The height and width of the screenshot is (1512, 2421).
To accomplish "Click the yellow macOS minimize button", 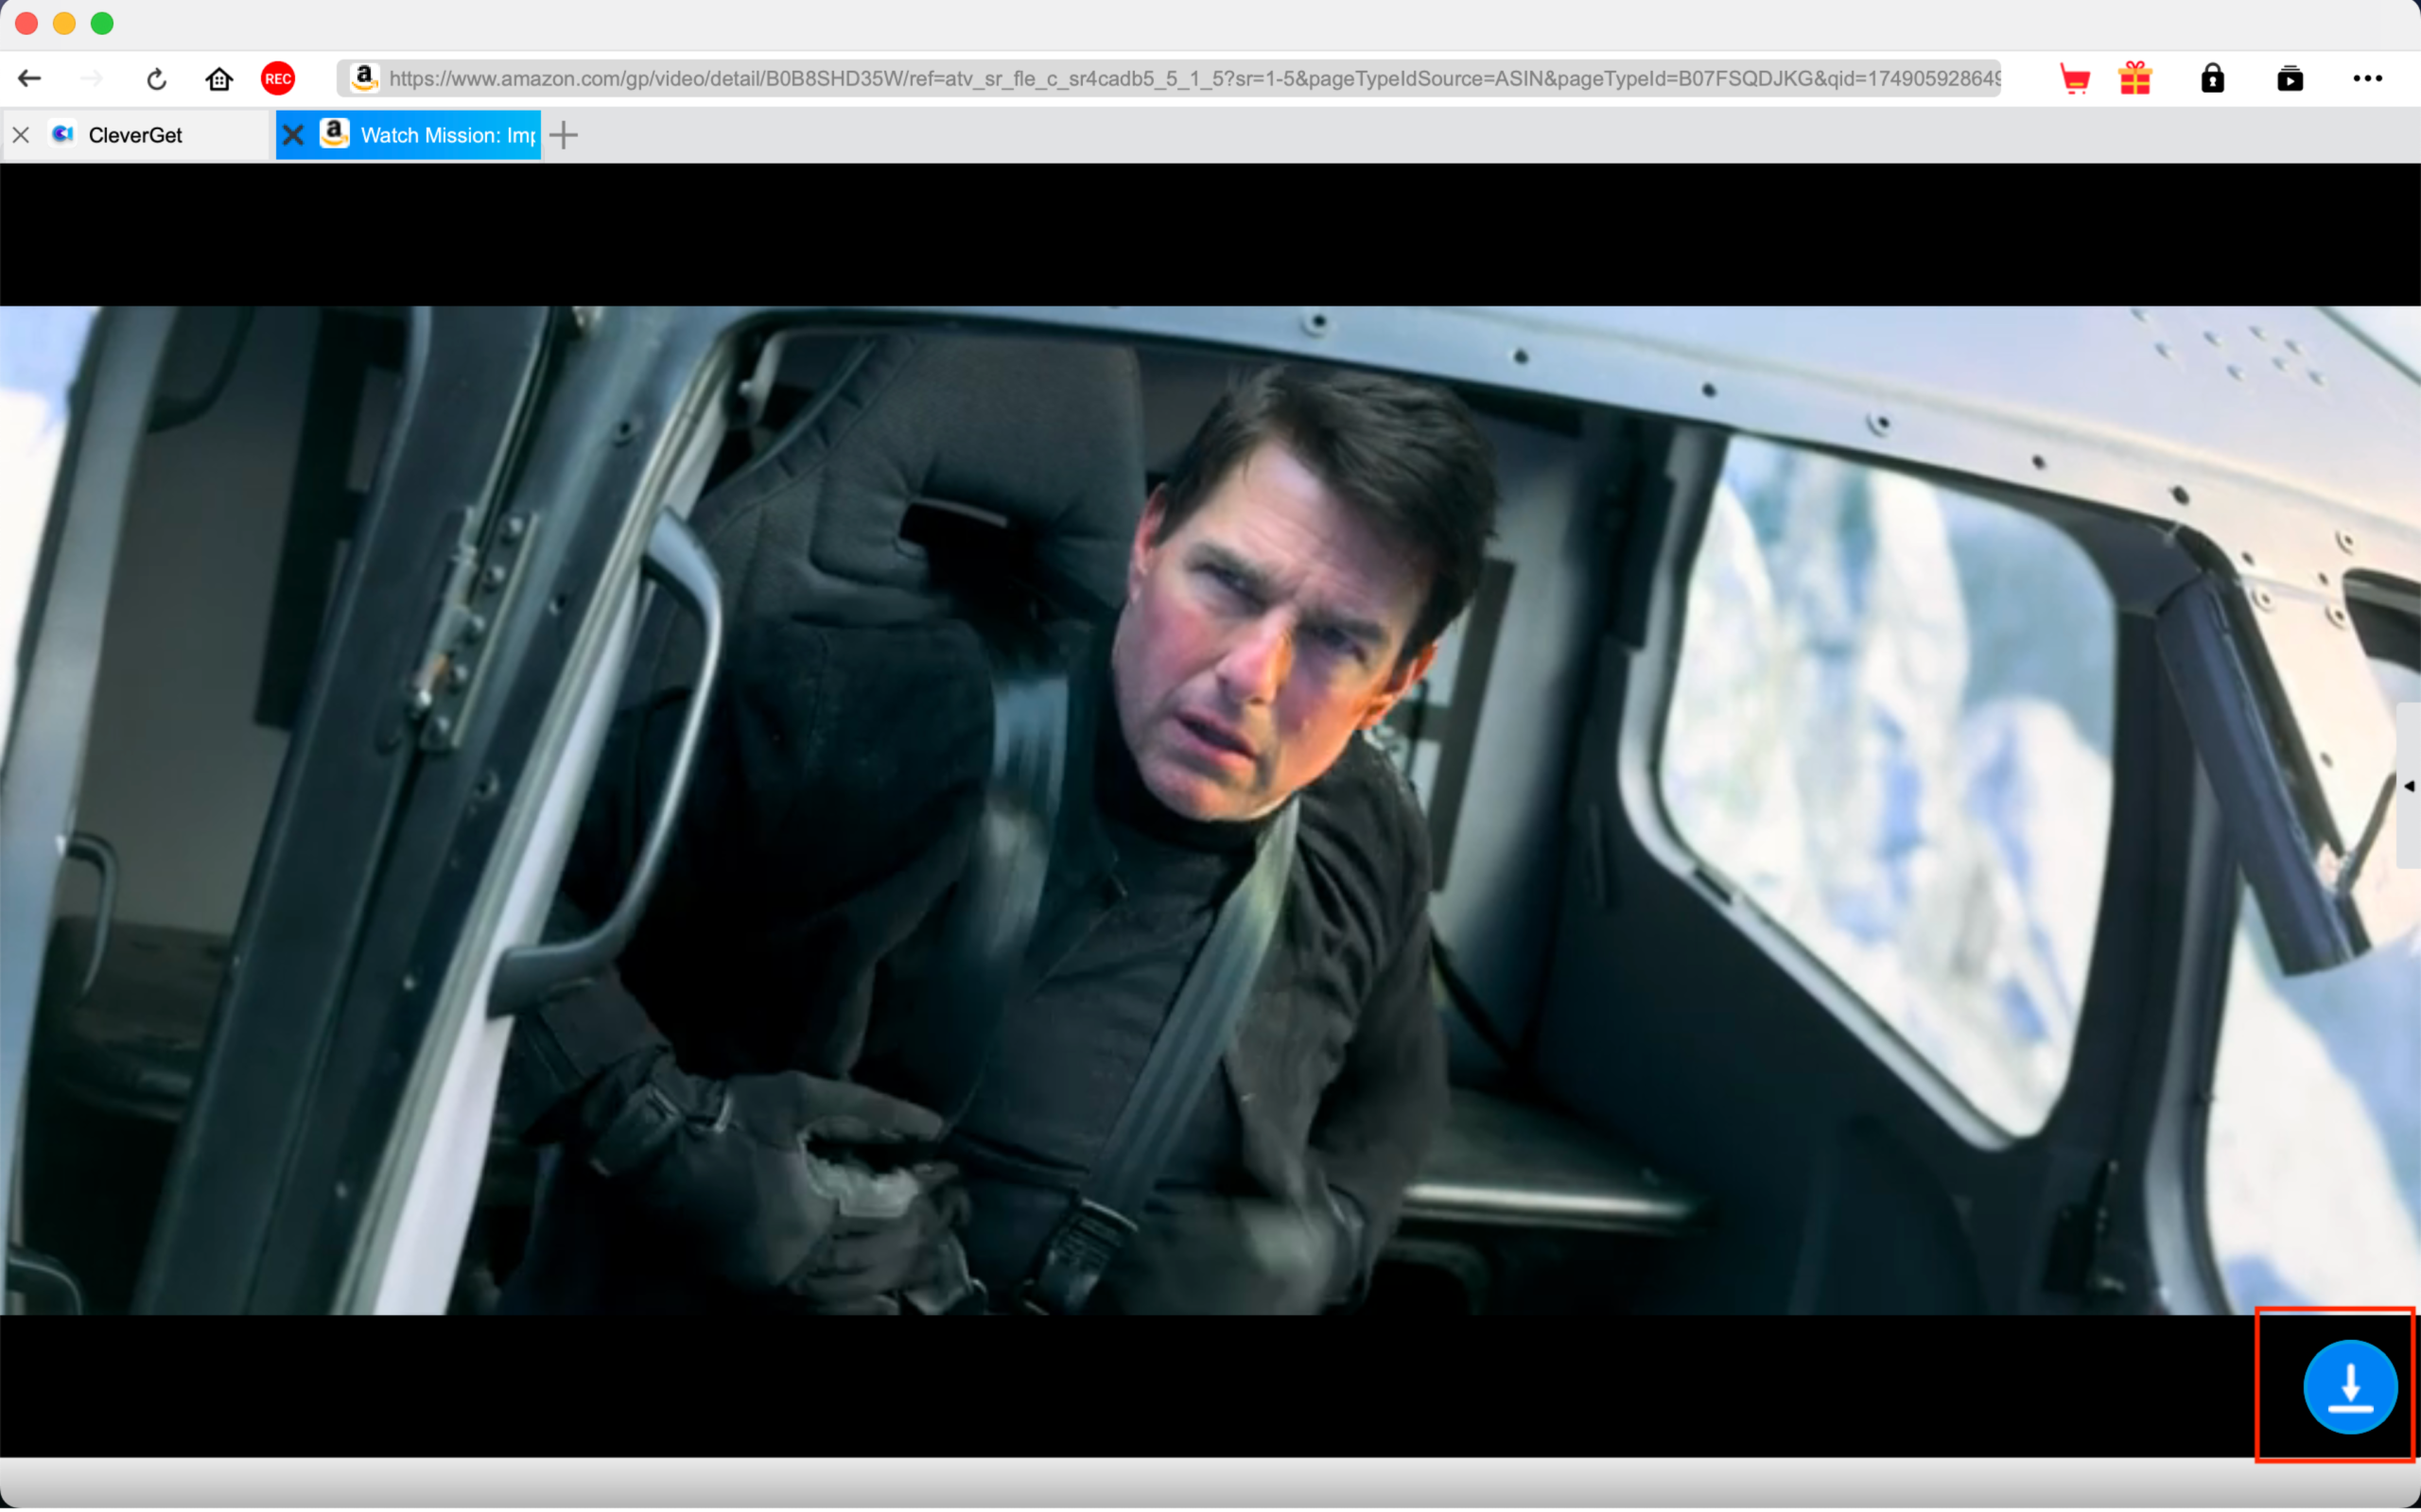I will (x=64, y=23).
